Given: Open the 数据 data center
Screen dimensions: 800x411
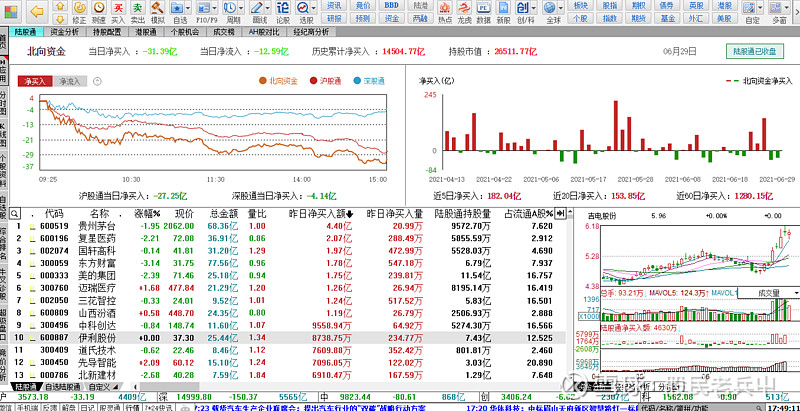Looking at the screenshot, I should click(484, 12).
